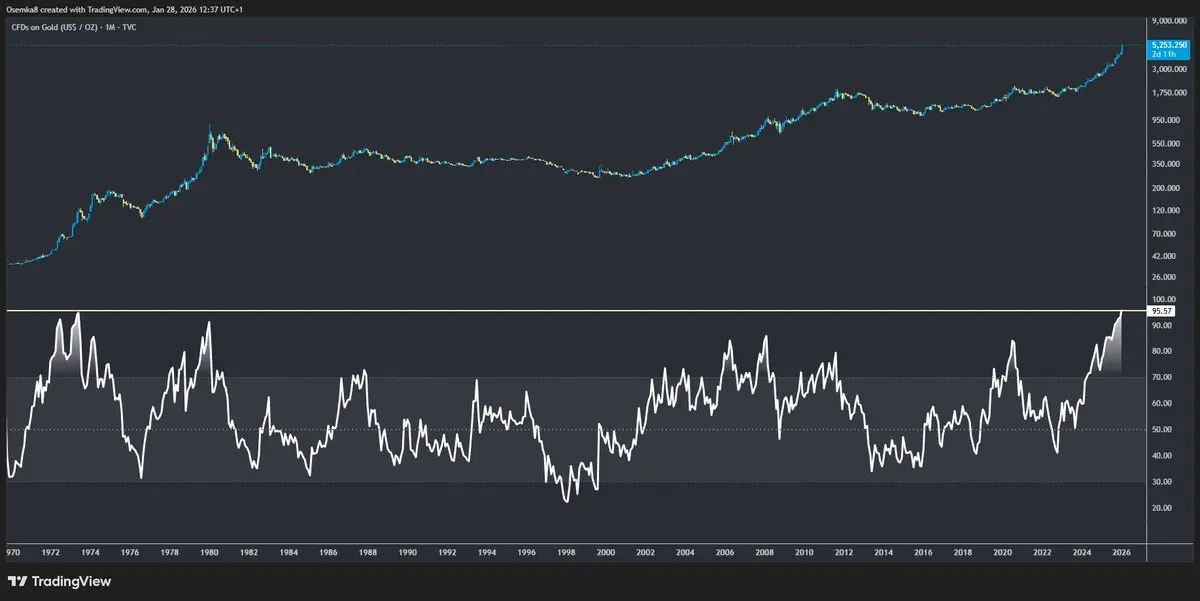Click the 60.00 RSI scale label
This screenshot has width=1200, height=601.
click(x=1161, y=403)
